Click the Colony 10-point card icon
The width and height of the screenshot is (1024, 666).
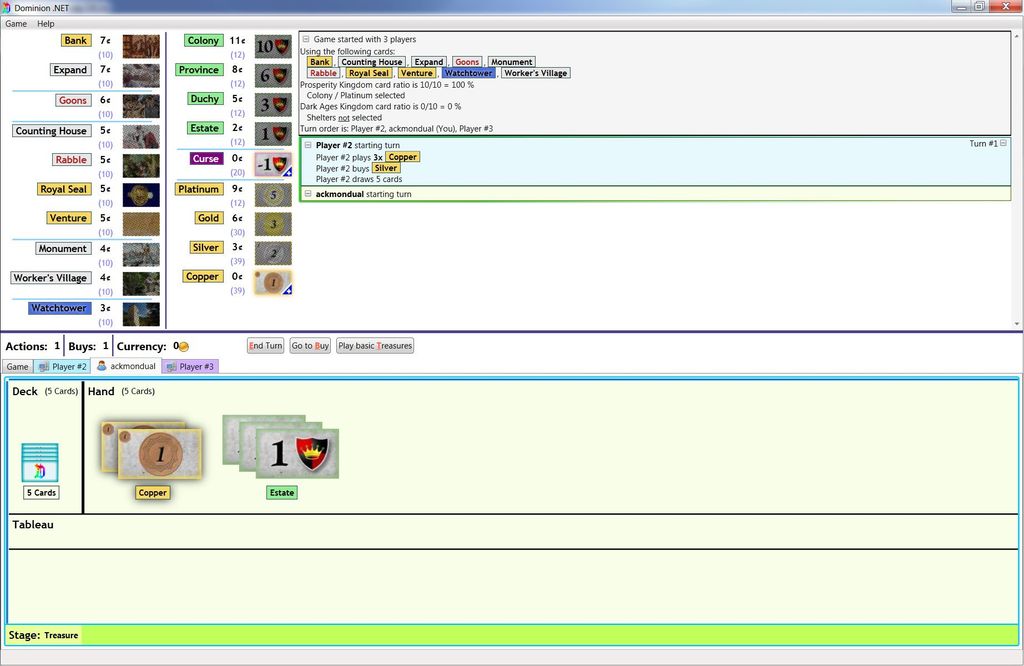273,47
